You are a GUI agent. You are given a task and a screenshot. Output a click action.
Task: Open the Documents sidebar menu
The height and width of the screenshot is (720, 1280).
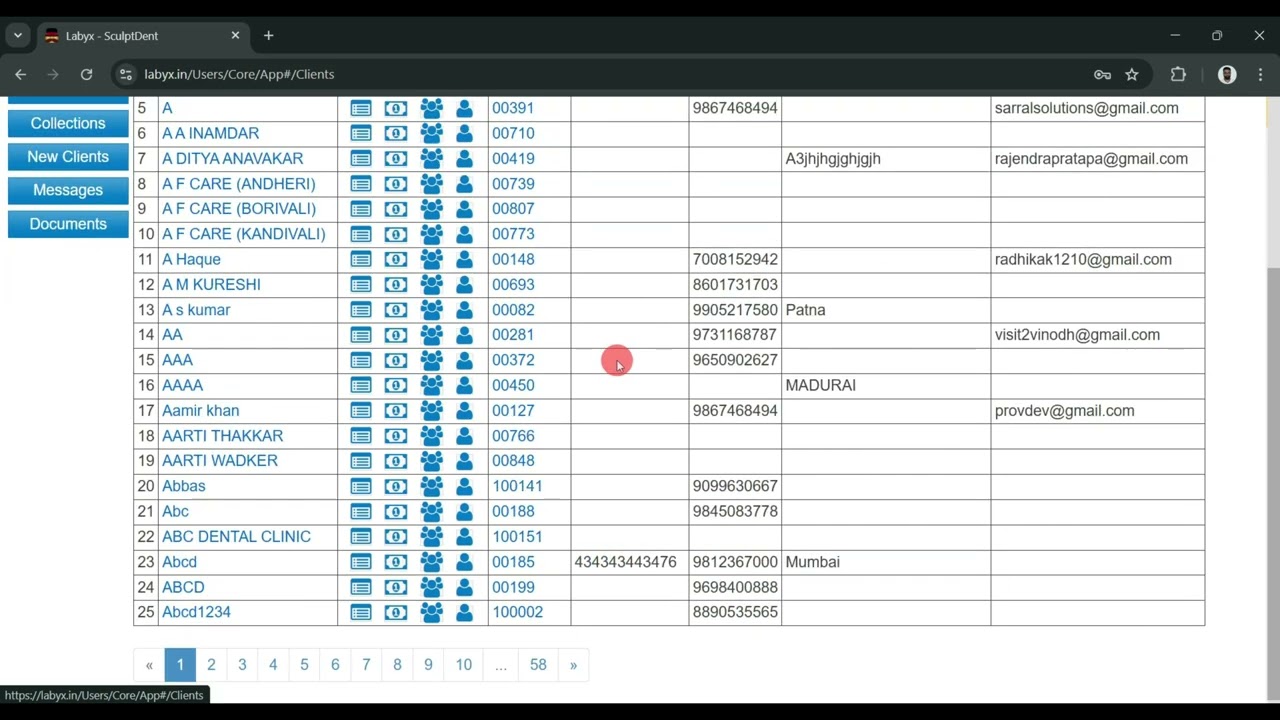point(68,224)
